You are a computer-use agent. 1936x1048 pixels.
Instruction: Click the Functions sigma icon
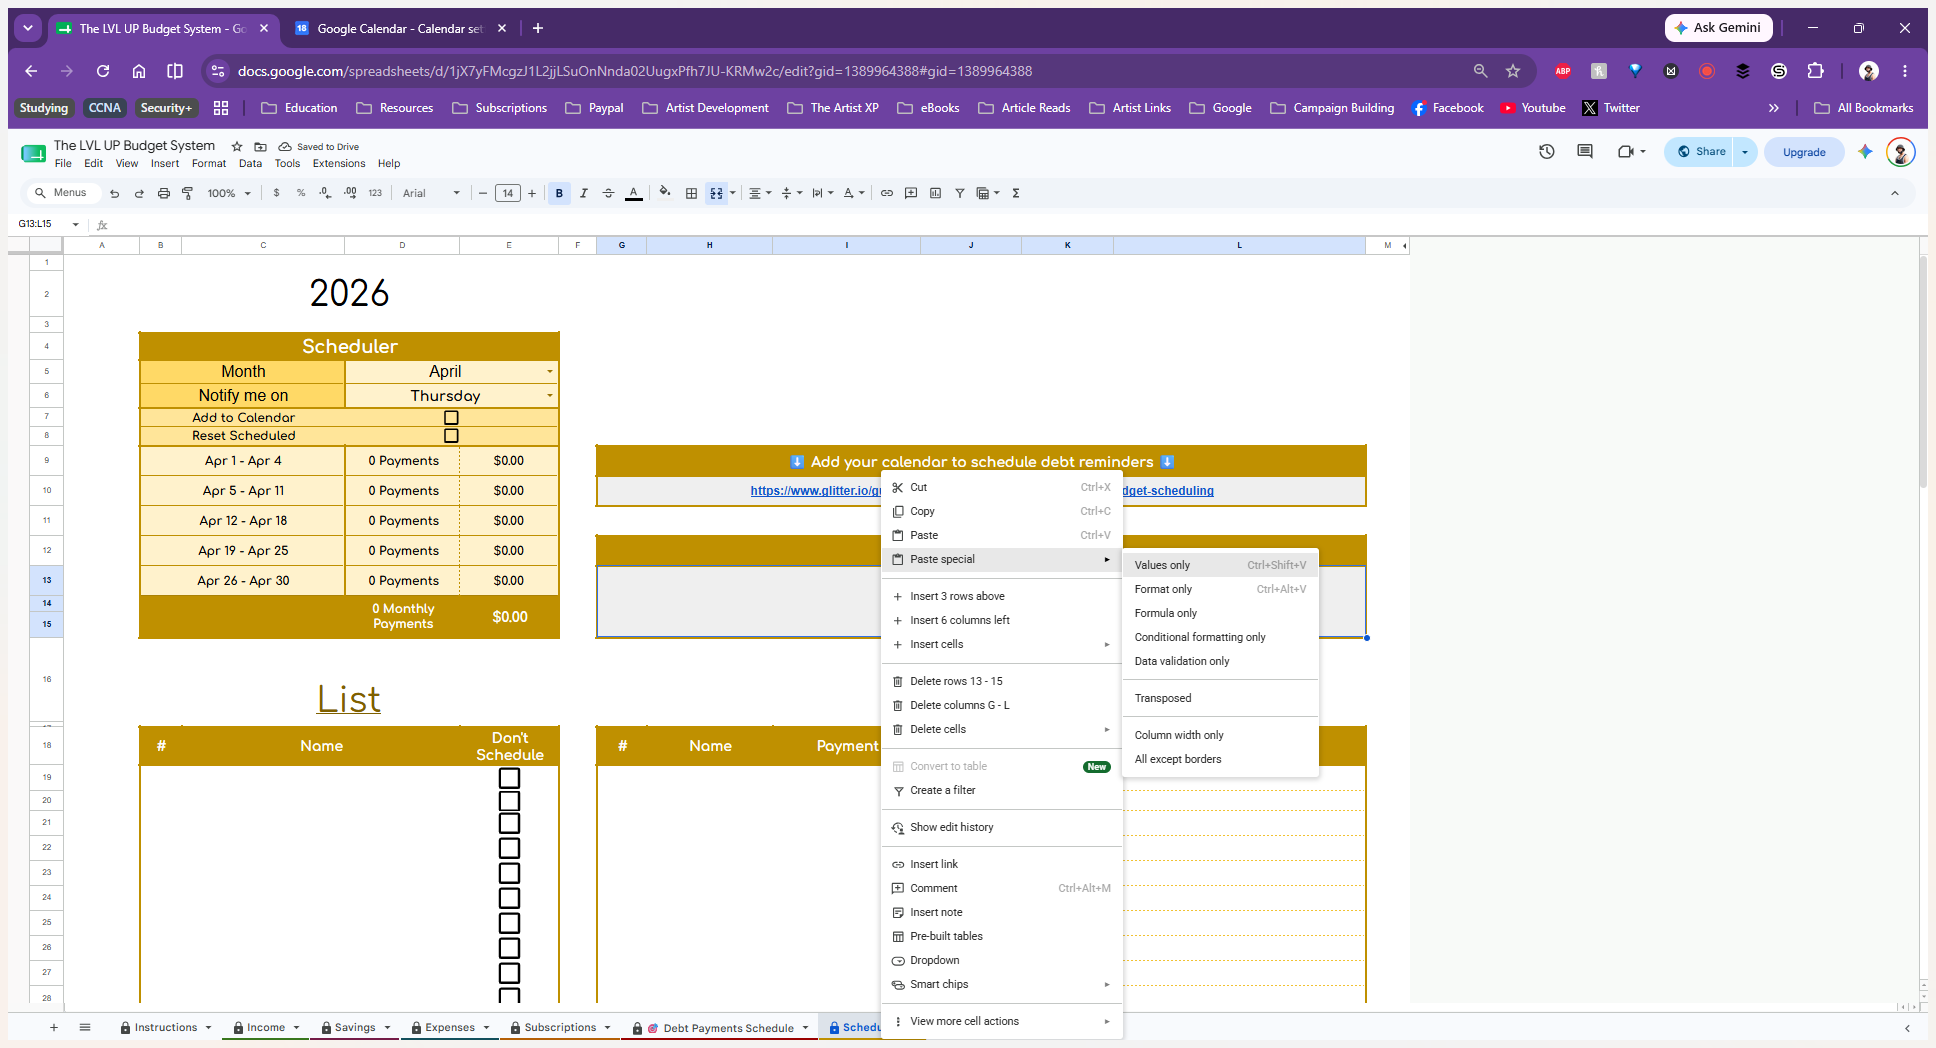click(1016, 193)
